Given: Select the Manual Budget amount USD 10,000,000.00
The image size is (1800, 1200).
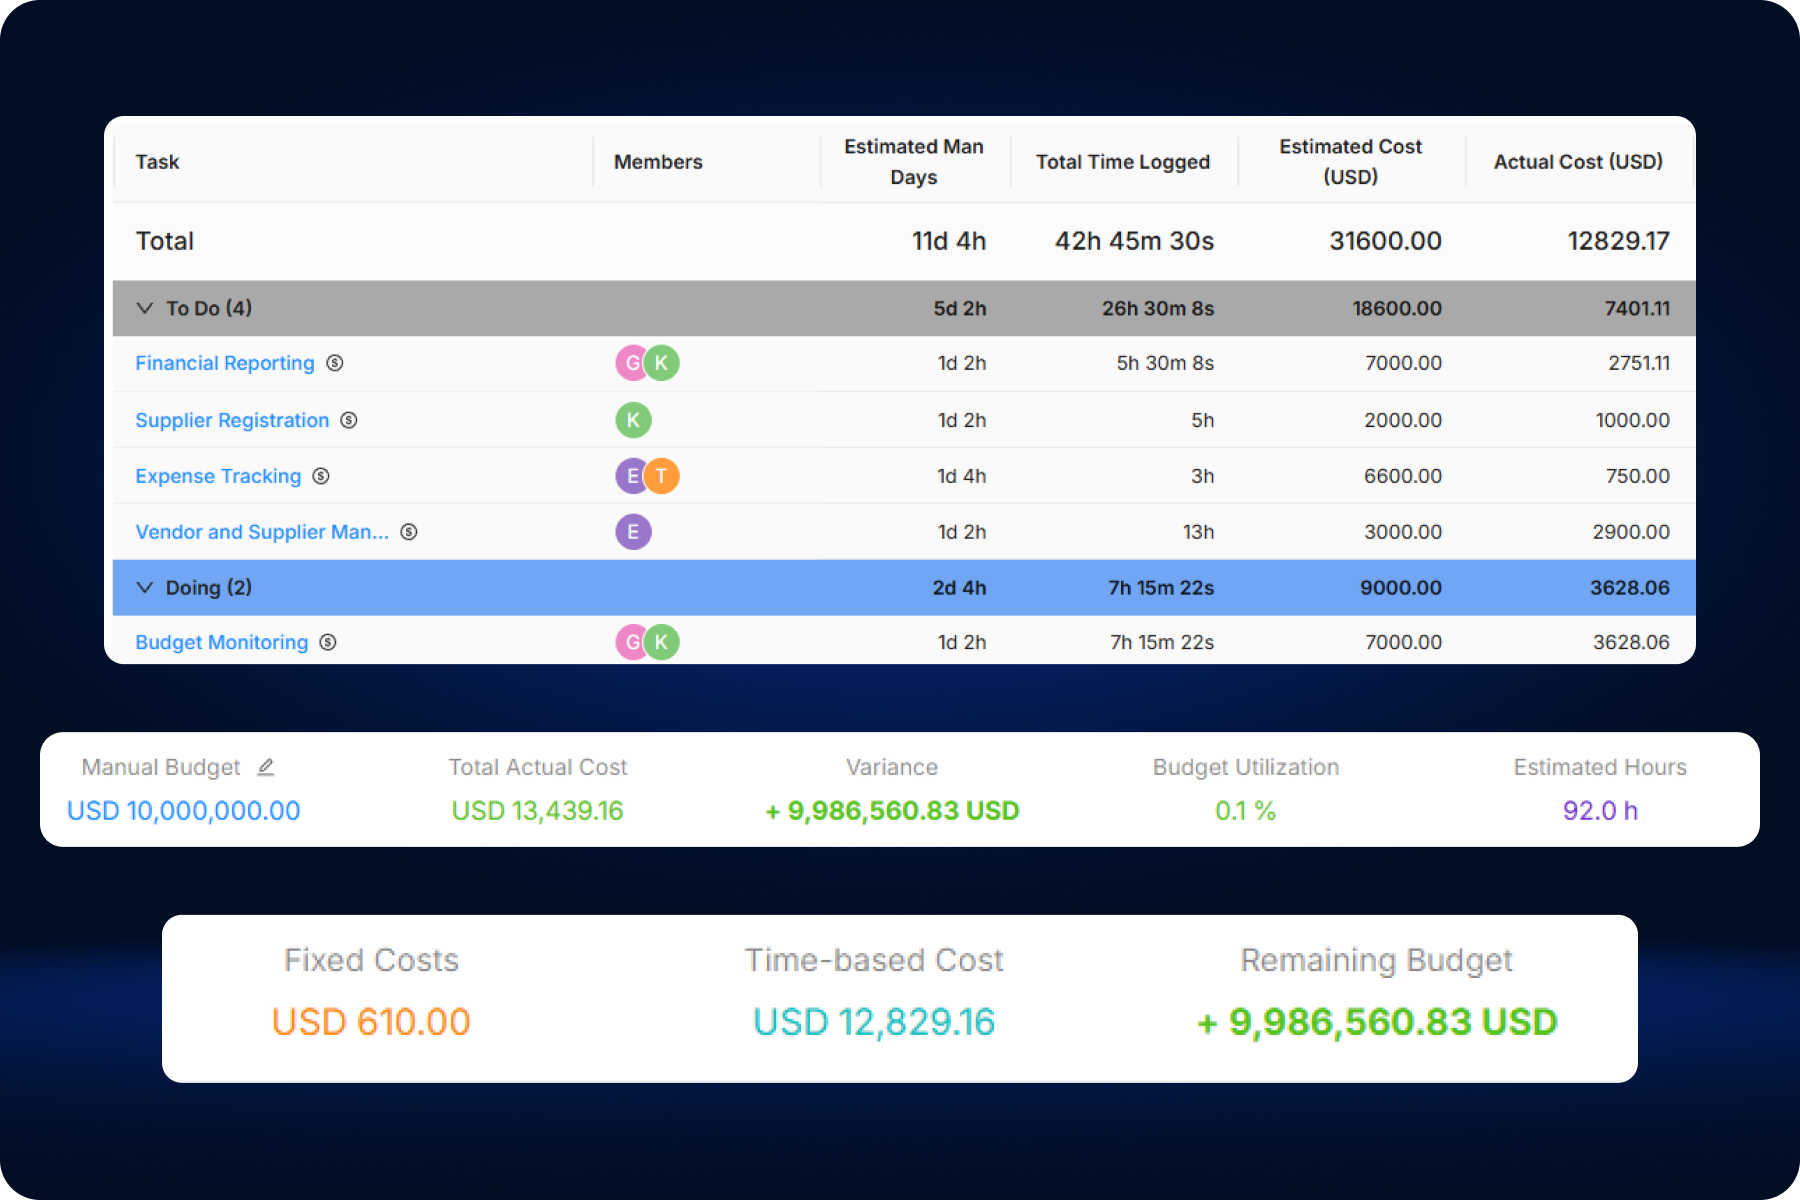Looking at the screenshot, I should click(182, 811).
